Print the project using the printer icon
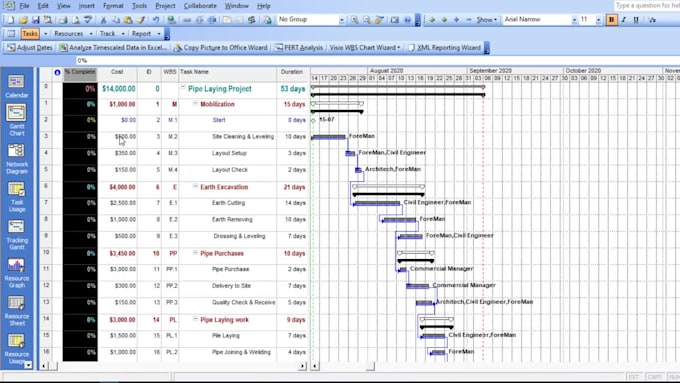 pos(63,20)
